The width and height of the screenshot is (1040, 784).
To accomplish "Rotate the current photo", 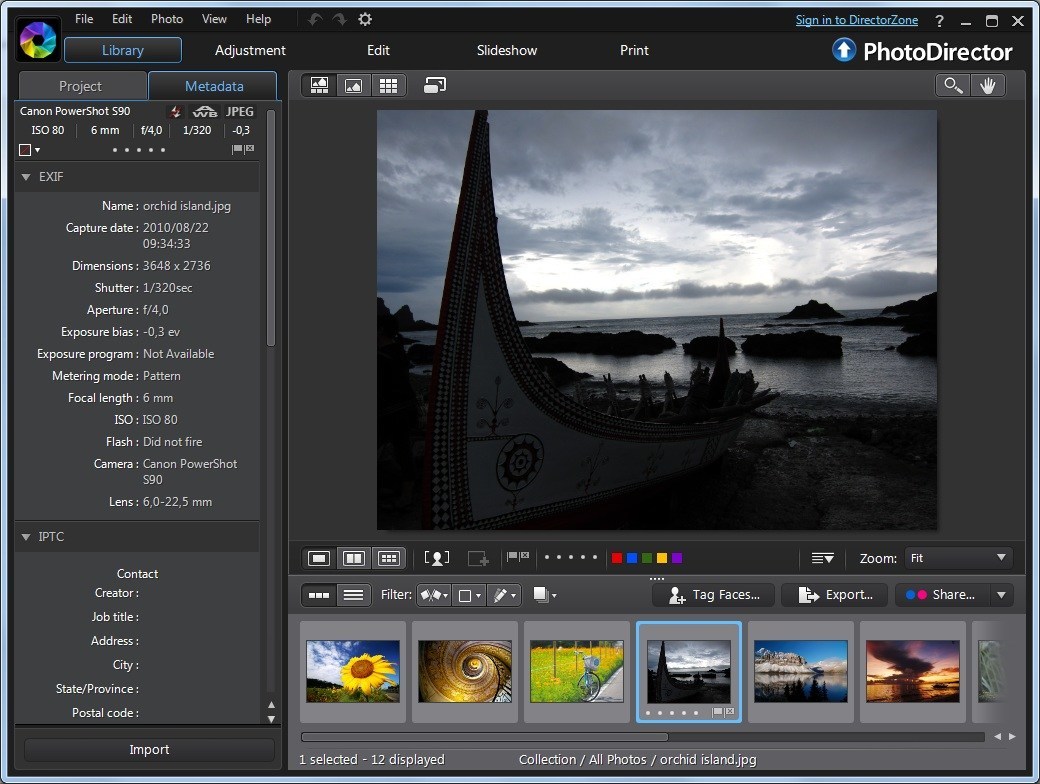I will [x=434, y=85].
